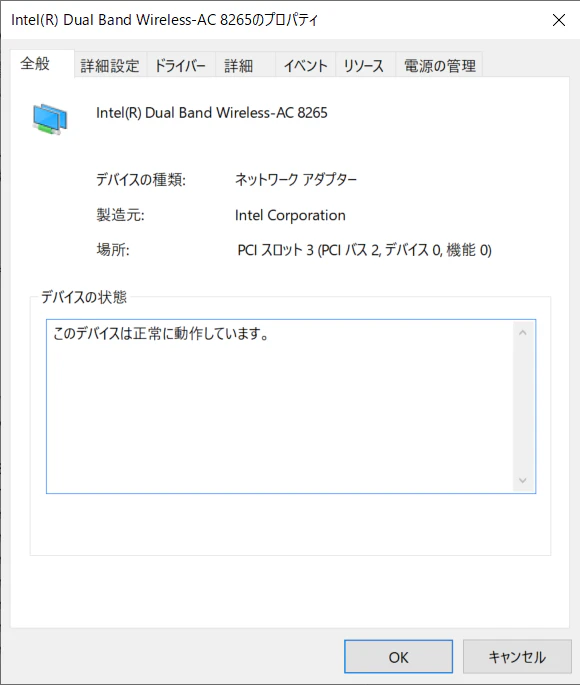Close the properties dialog window
Image resolution: width=580 pixels, height=685 pixels.
(559, 20)
